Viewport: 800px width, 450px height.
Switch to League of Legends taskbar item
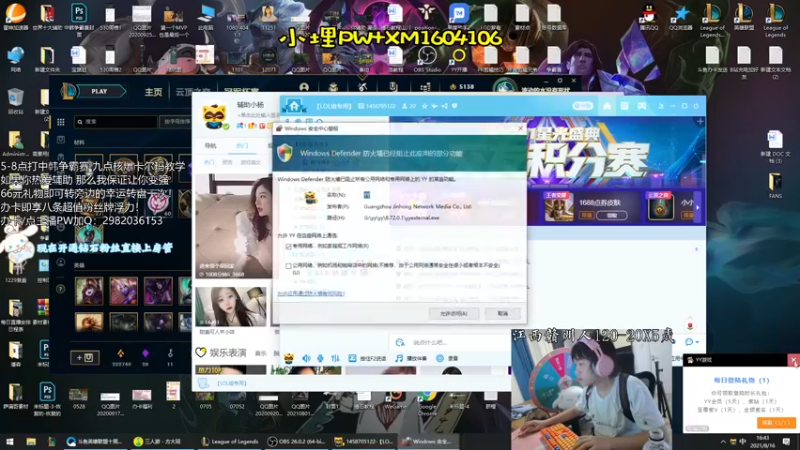230,441
